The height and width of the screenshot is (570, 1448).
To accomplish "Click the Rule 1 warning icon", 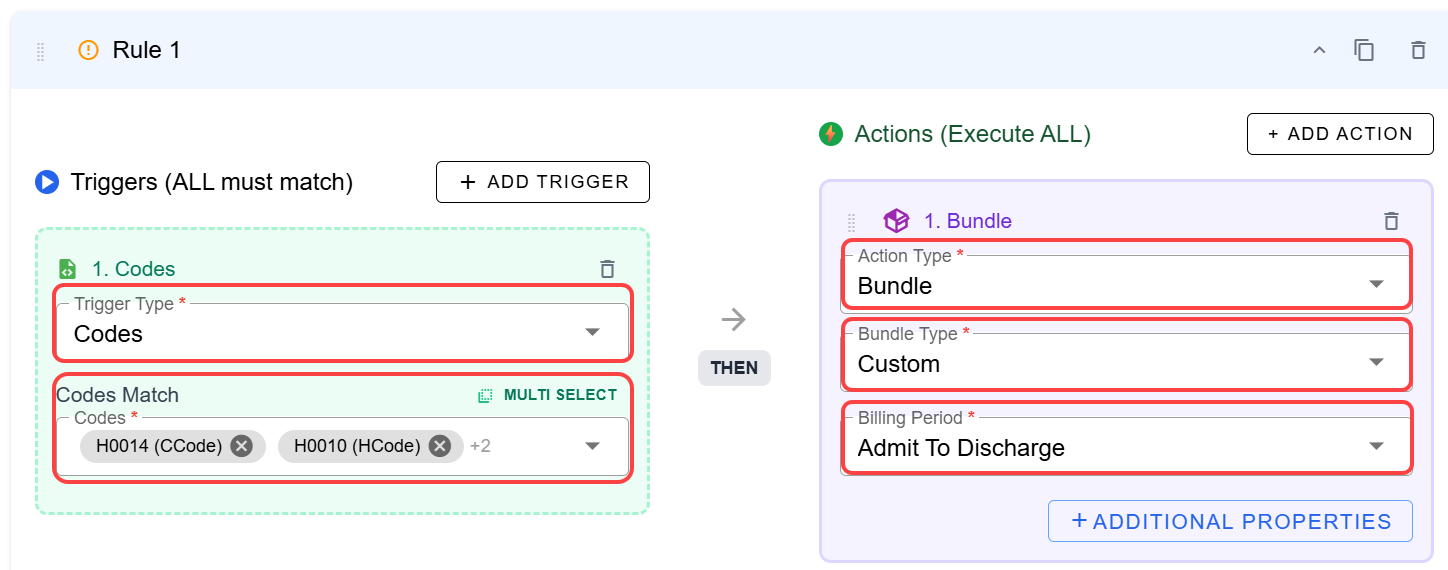I will [x=89, y=50].
